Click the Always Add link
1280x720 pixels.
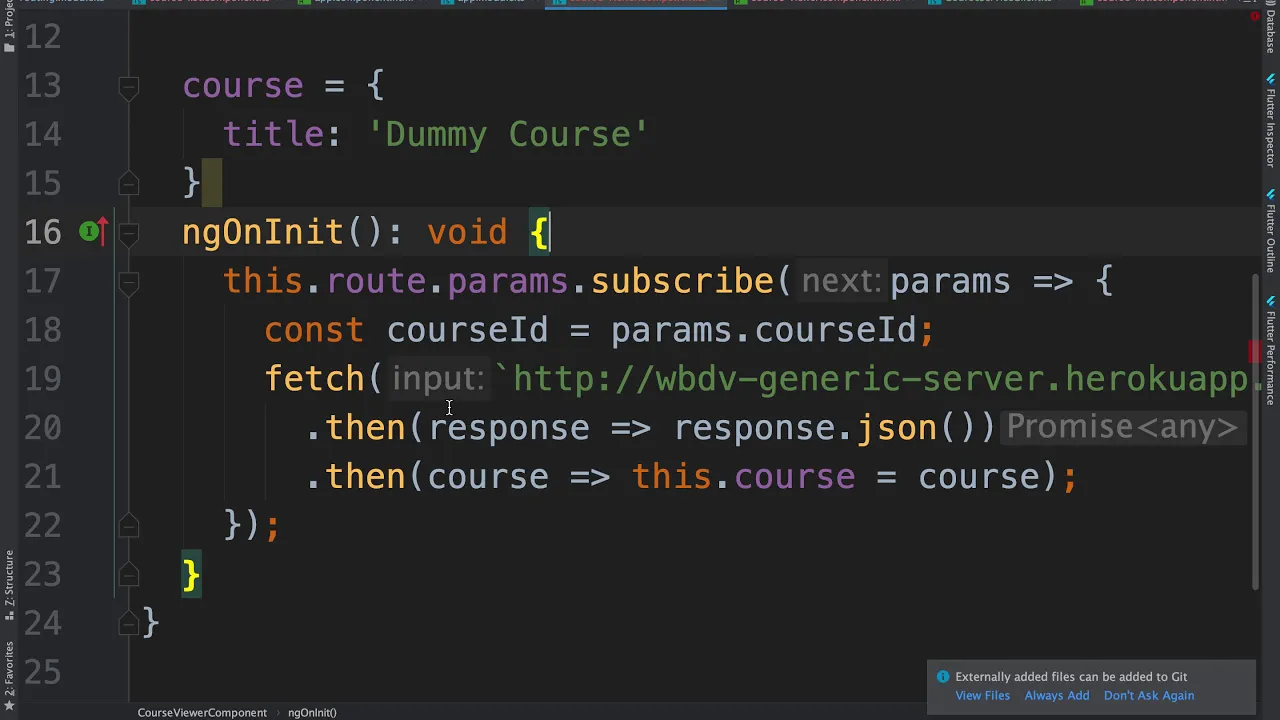(x=1056, y=696)
